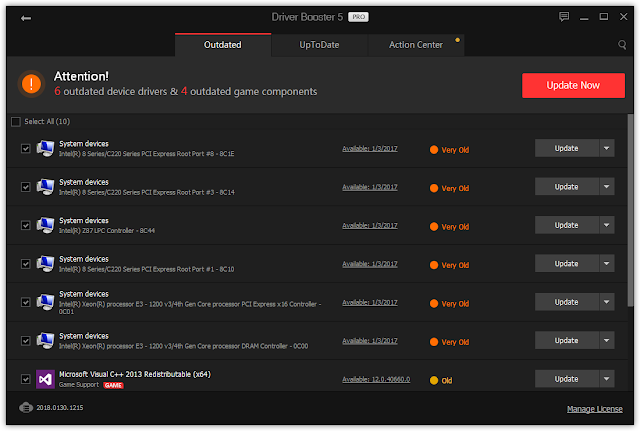This screenshot has width=640, height=431.
Task: Click the PRO badge in title
Action: 358,17
